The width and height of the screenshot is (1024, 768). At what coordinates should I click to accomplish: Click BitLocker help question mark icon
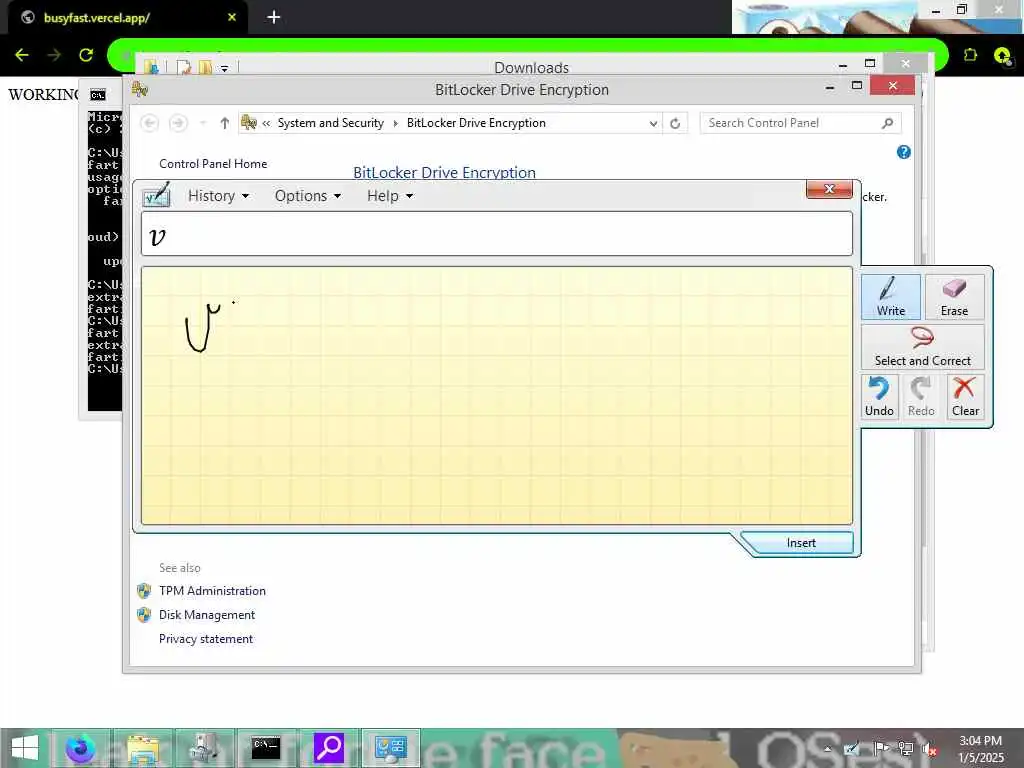tap(904, 152)
